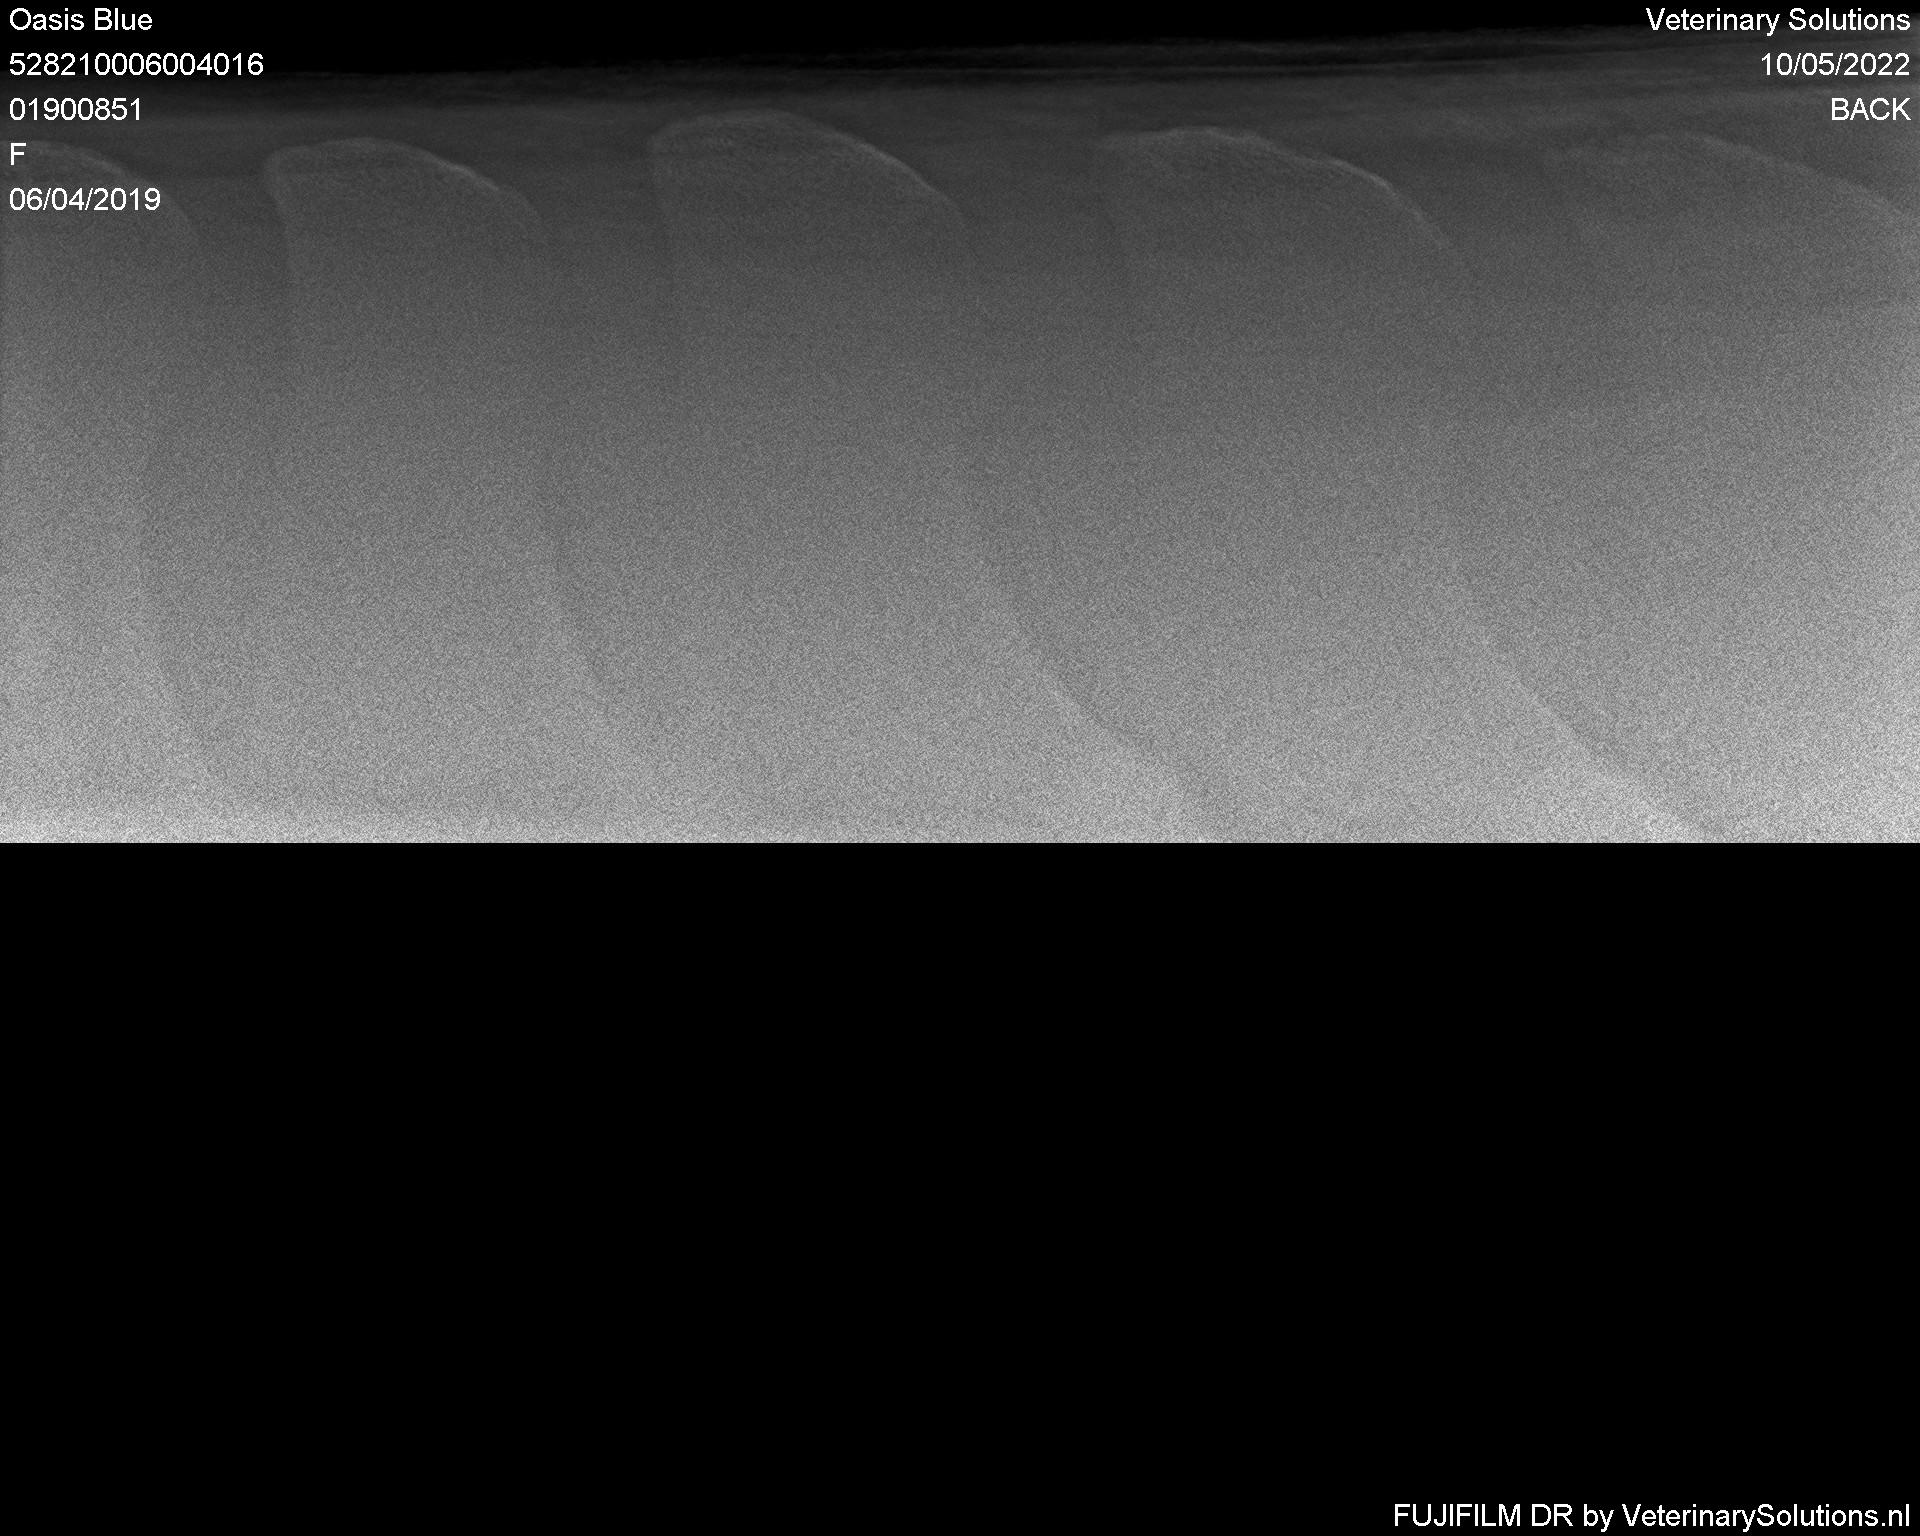Select the birth date 06/04/2019
Image resolution: width=1920 pixels, height=1536 pixels.
click(x=85, y=199)
